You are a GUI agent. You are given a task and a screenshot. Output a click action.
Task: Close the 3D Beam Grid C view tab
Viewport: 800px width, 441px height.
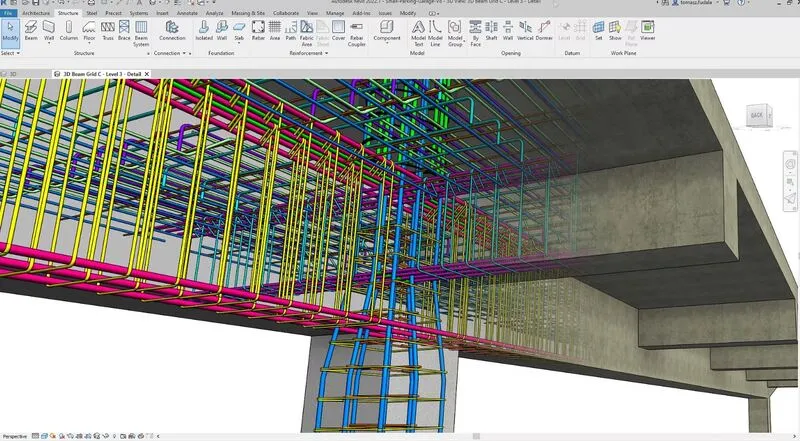(147, 74)
